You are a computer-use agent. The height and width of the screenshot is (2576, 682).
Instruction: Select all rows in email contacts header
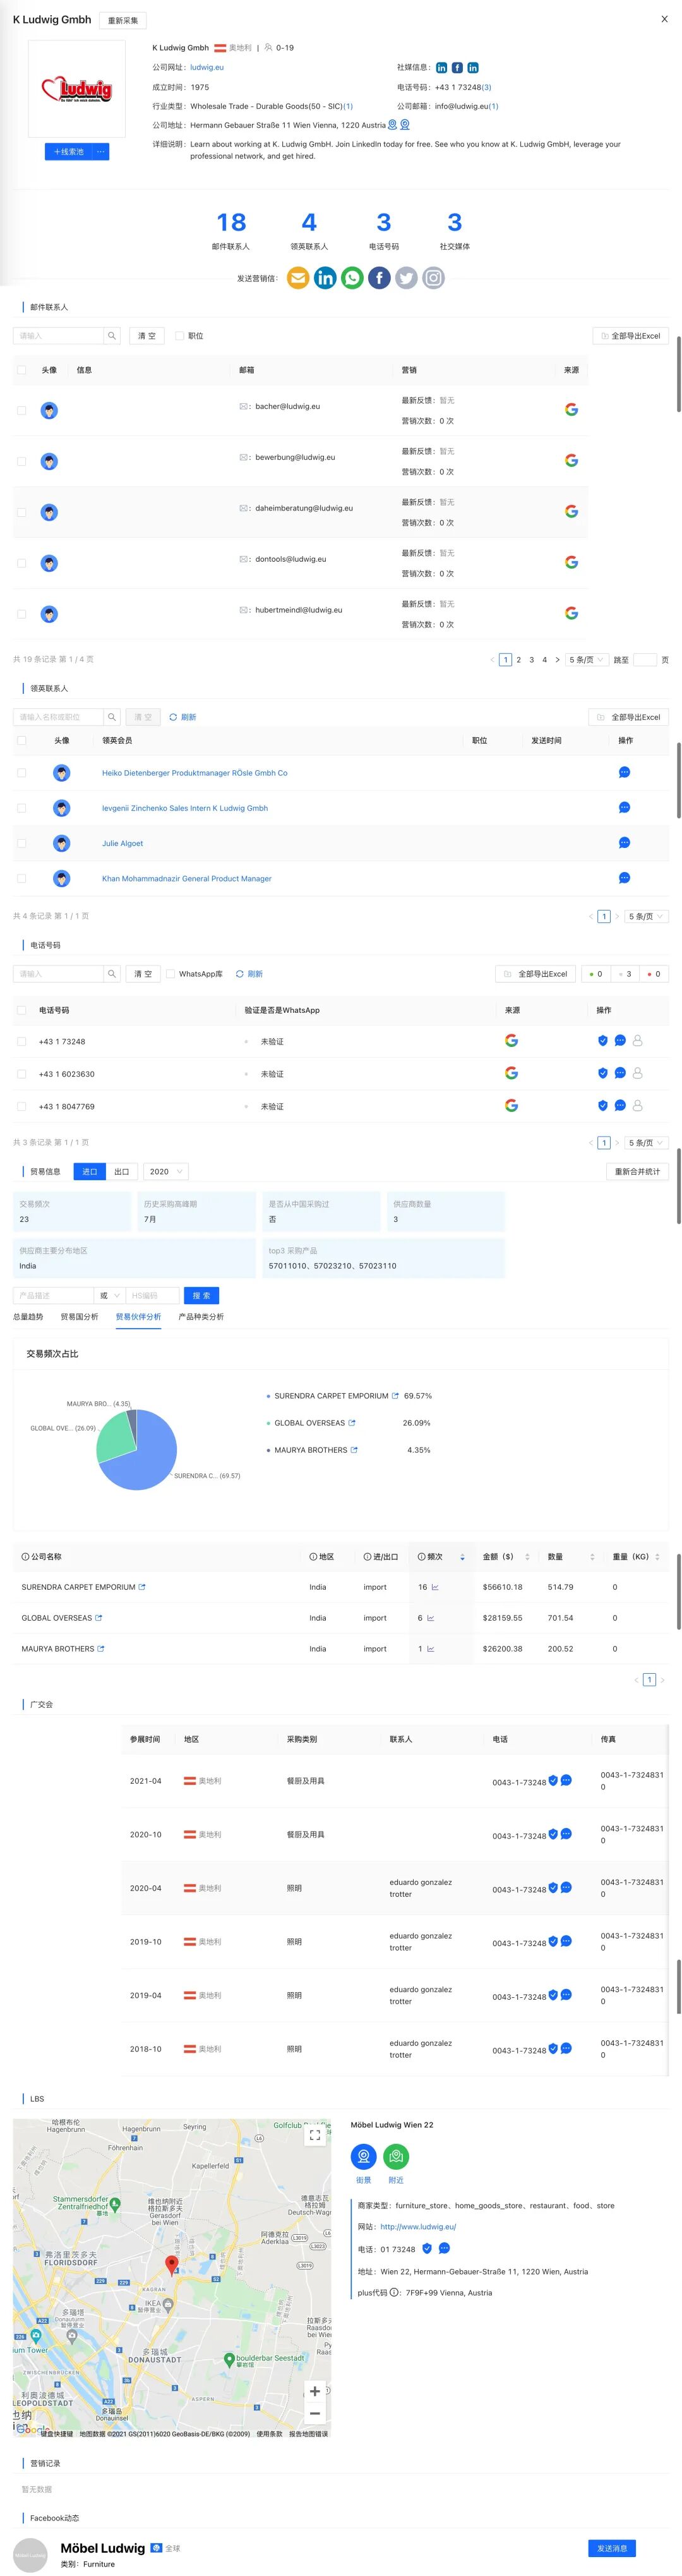pos(21,370)
